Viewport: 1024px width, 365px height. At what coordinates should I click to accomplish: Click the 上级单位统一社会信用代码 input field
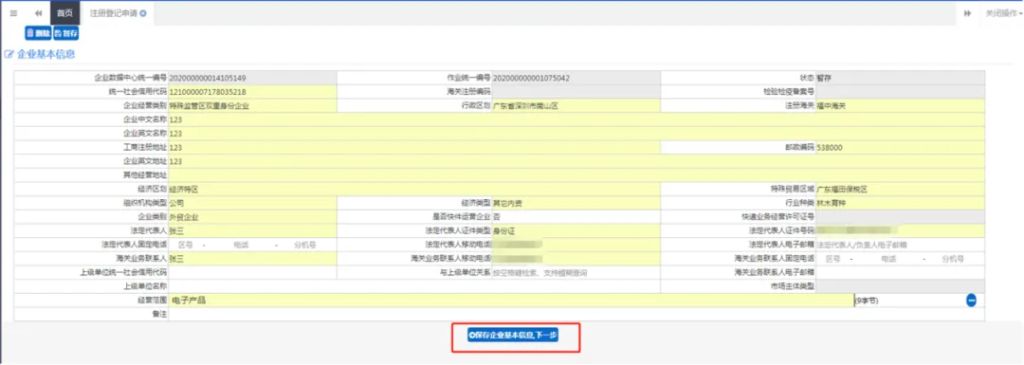[253, 272]
